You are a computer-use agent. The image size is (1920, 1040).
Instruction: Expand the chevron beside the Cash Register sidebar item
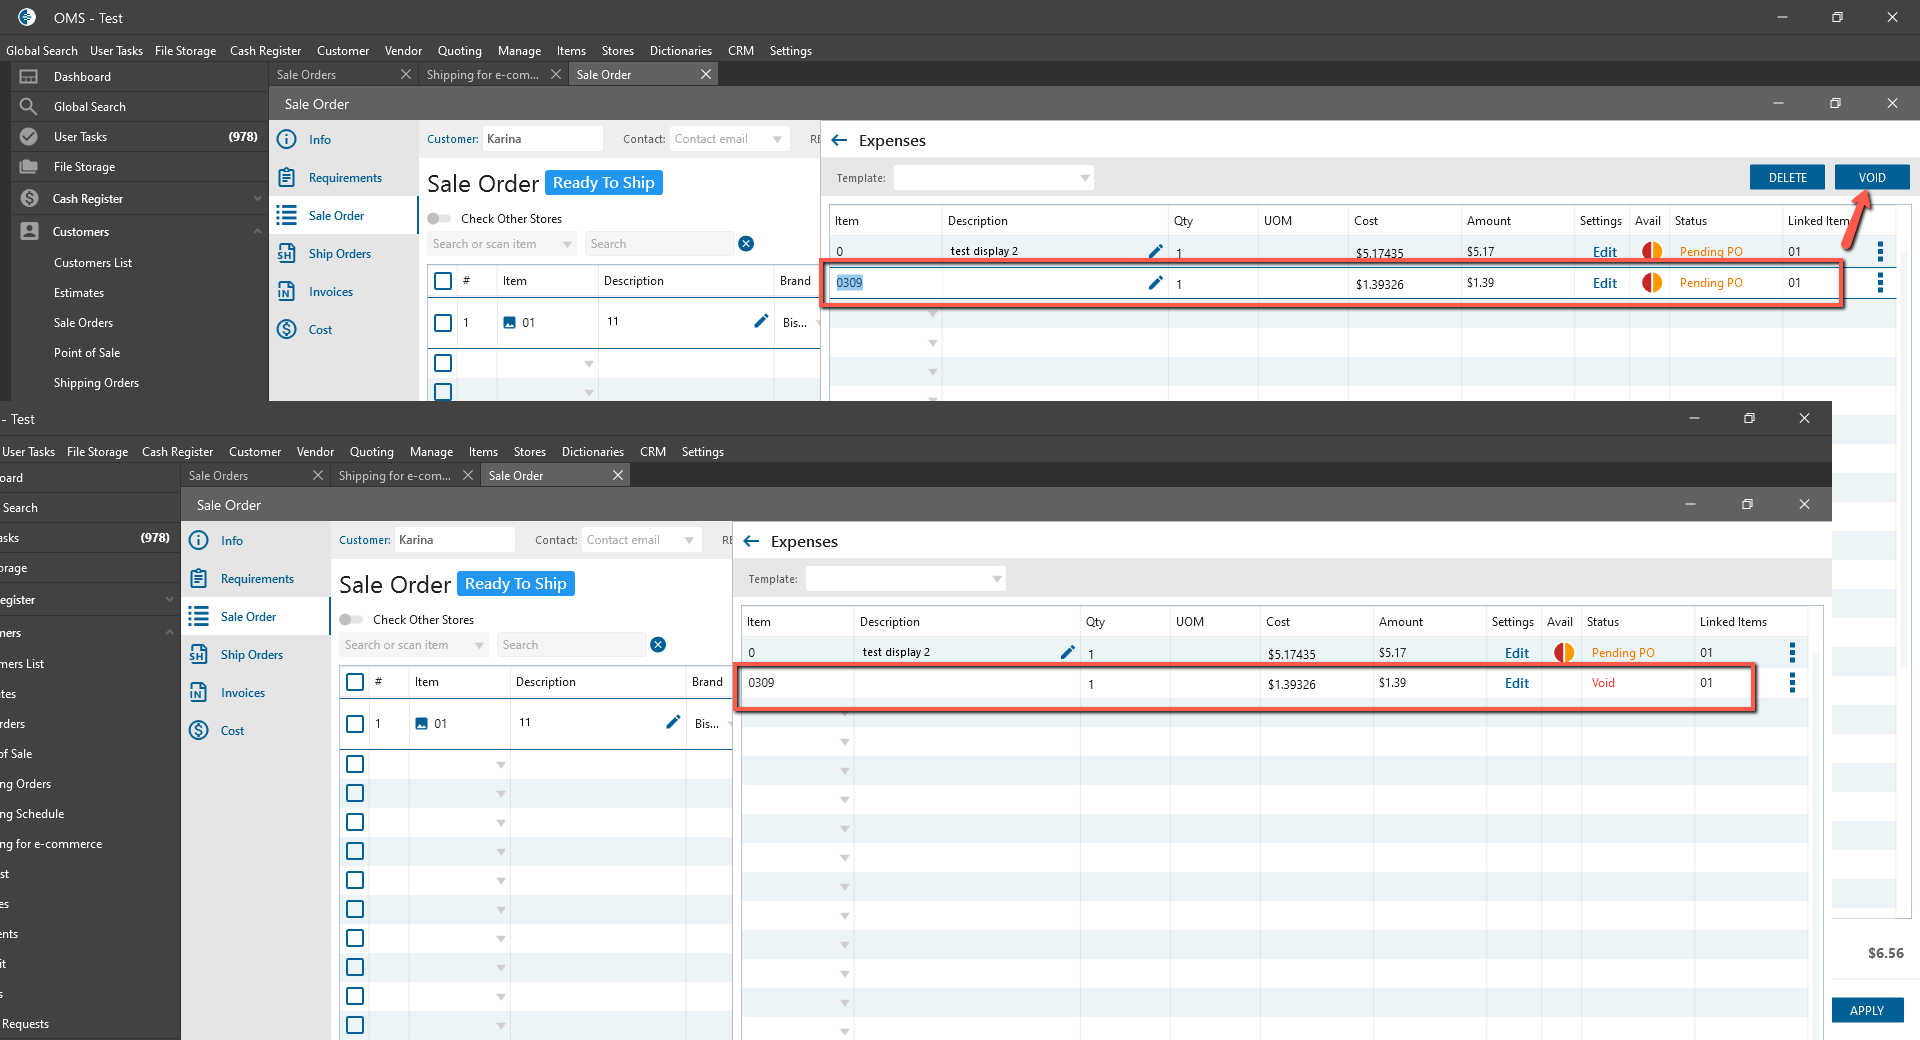coord(257,199)
